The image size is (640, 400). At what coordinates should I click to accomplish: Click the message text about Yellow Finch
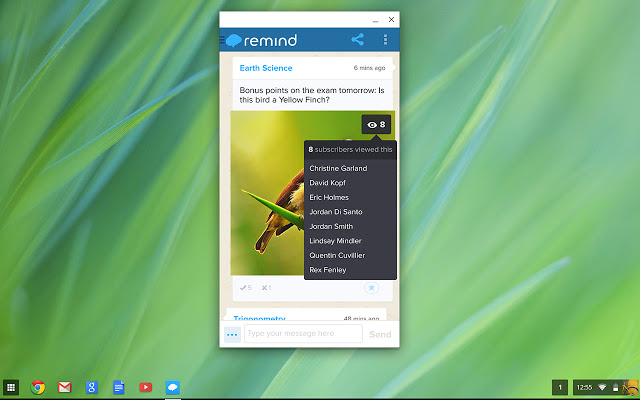tap(312, 95)
